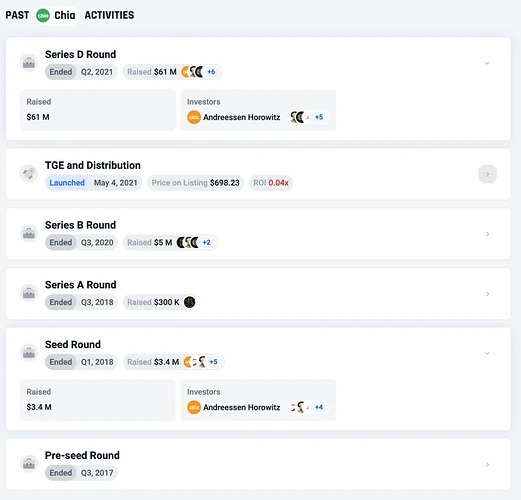Click the Series D Round briefcase icon
This screenshot has width=521, height=500.
[29, 62]
